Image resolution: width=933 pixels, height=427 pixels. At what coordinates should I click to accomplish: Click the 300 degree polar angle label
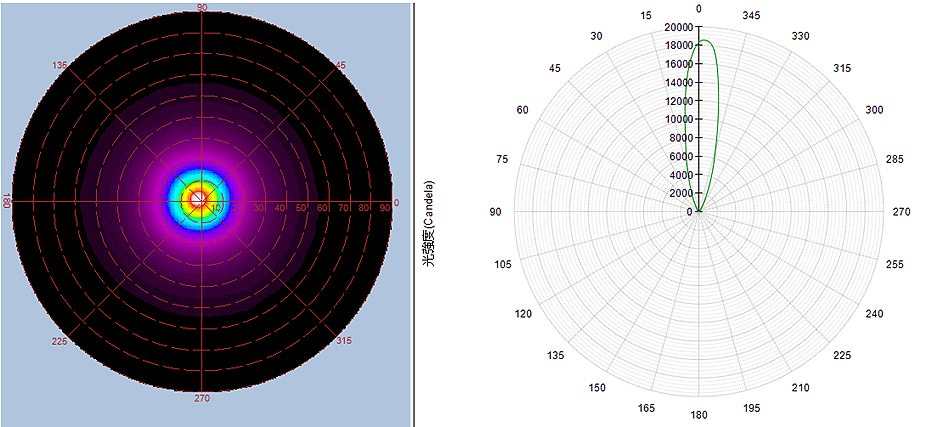click(x=875, y=109)
